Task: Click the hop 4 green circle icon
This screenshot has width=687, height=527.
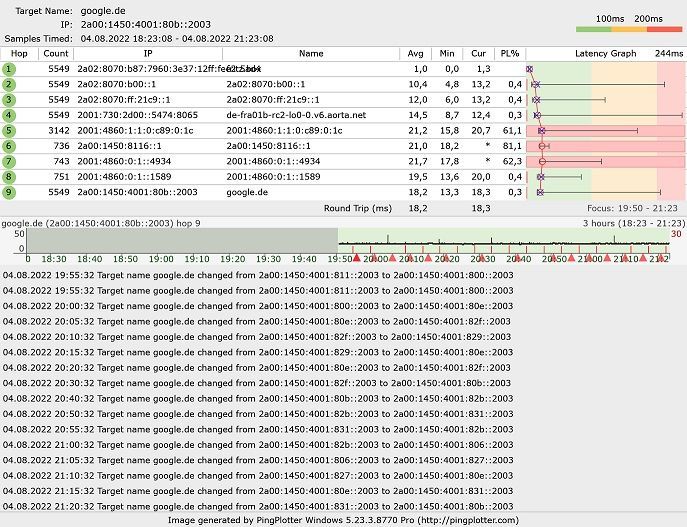Action: click(8, 115)
